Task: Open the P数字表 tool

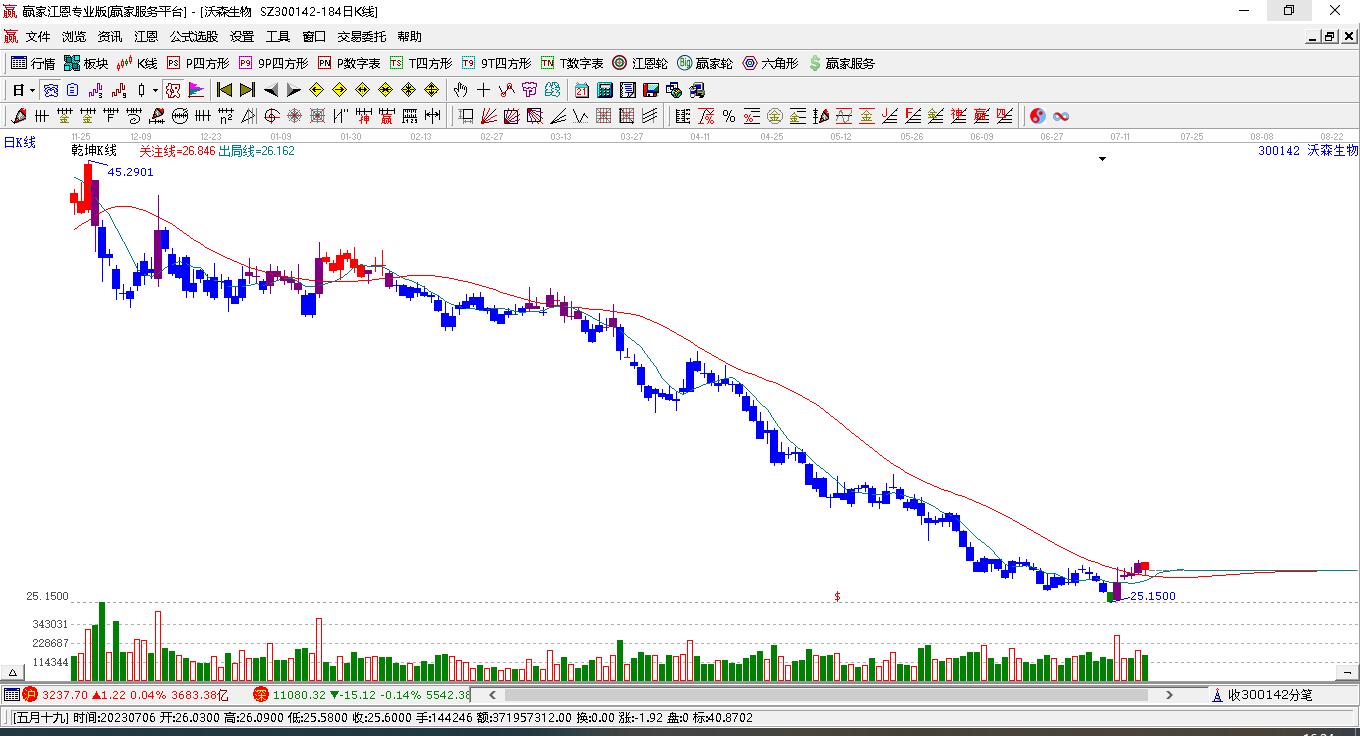Action: pyautogui.click(x=349, y=63)
